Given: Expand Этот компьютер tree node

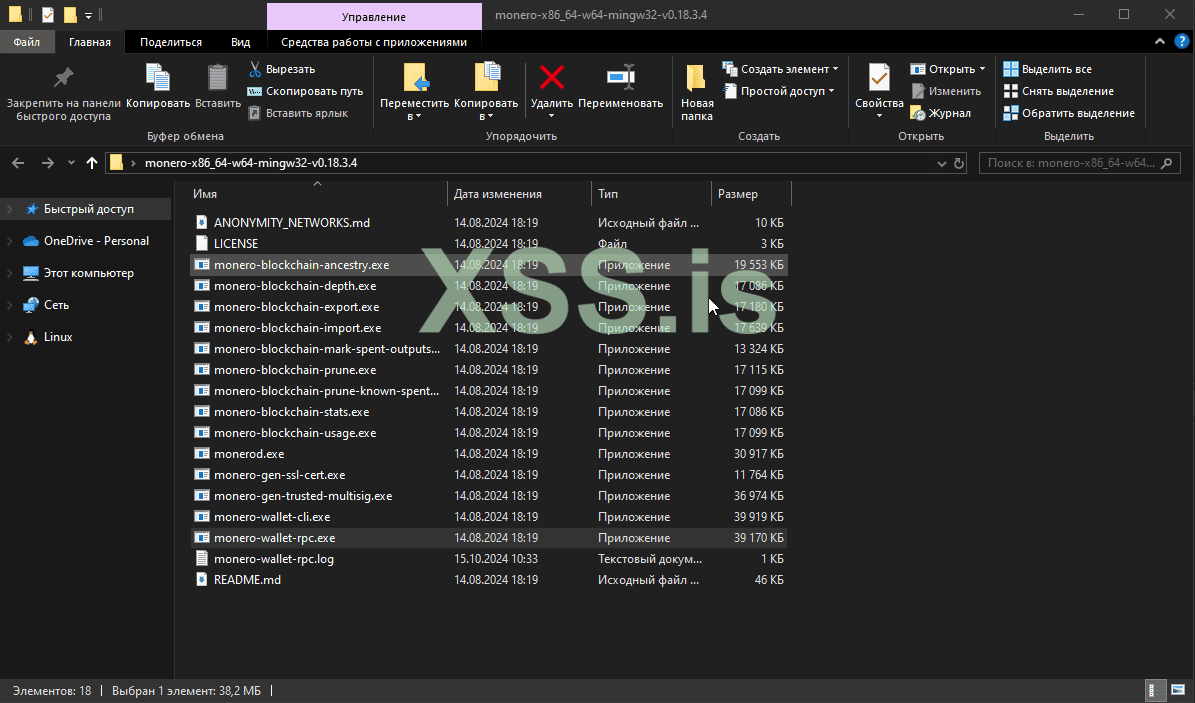Looking at the screenshot, I should [x=9, y=273].
